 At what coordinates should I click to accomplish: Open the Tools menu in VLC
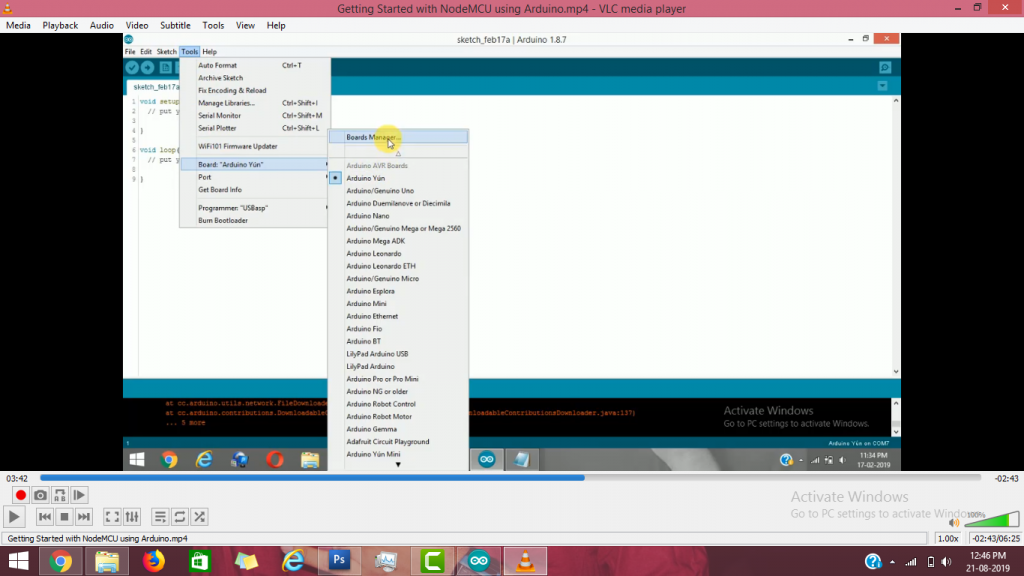(213, 25)
